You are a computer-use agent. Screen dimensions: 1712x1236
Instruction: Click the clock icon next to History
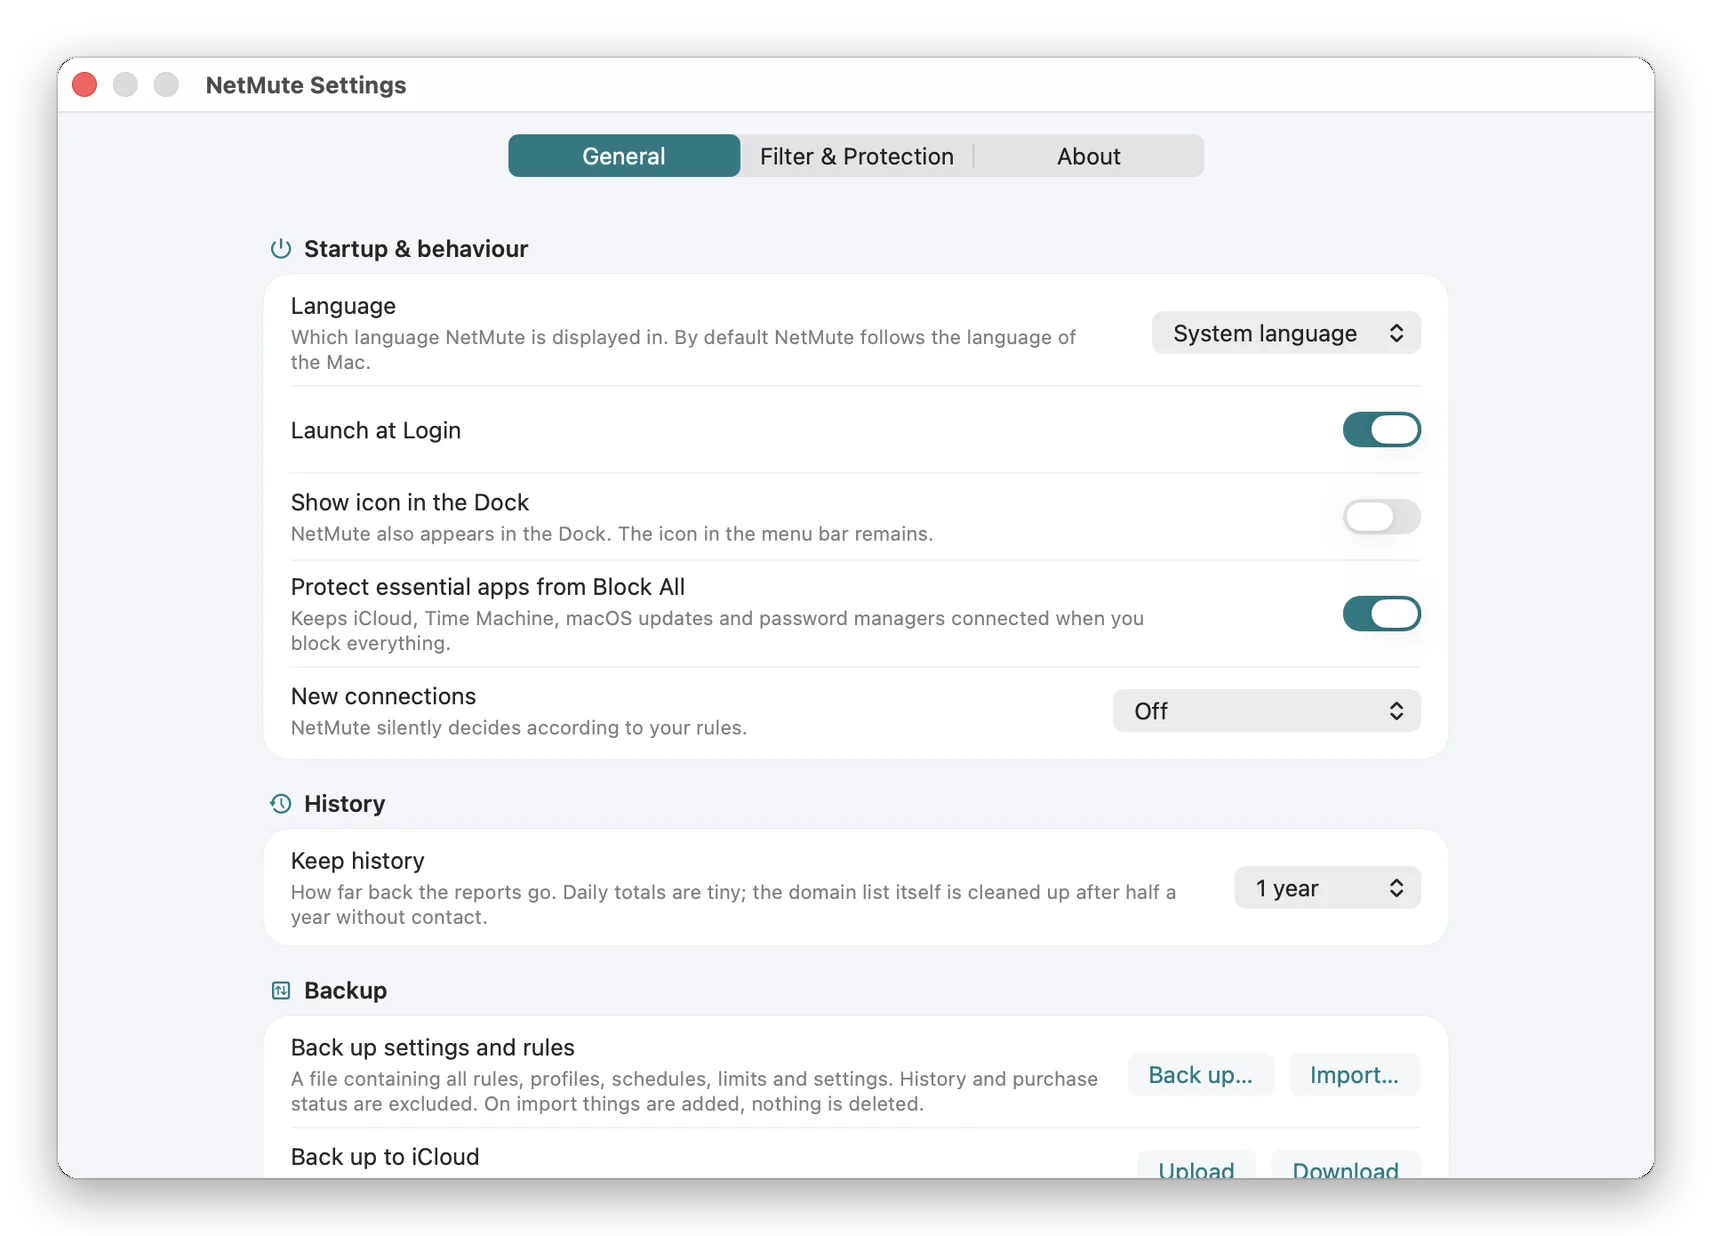click(x=280, y=803)
